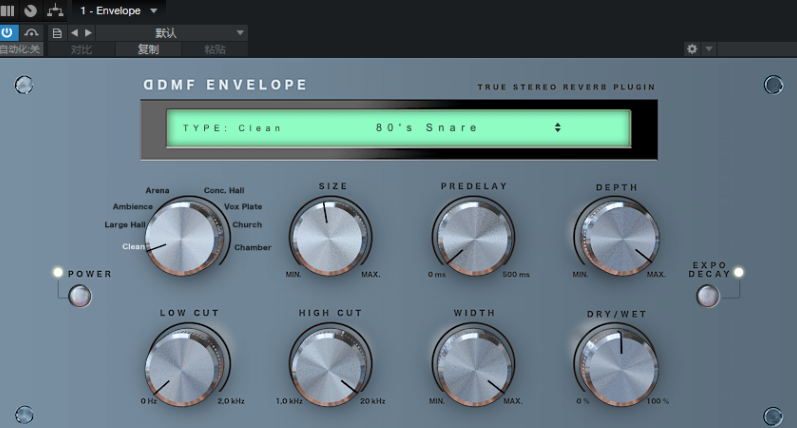Click the round knob icon in top bar
Screen dimensions: 797x428
click(30, 10)
